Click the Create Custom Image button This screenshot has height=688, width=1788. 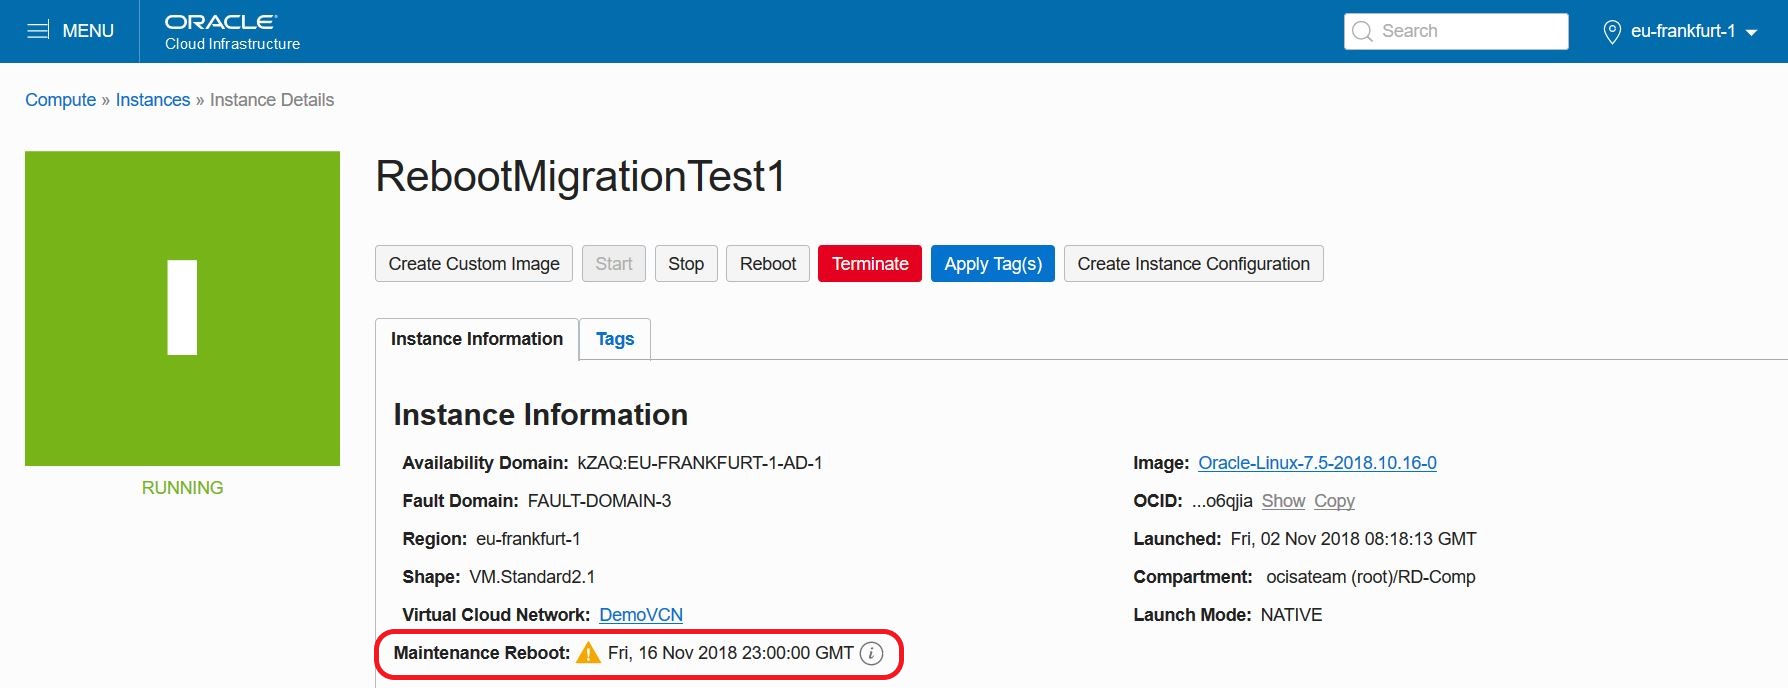(474, 264)
